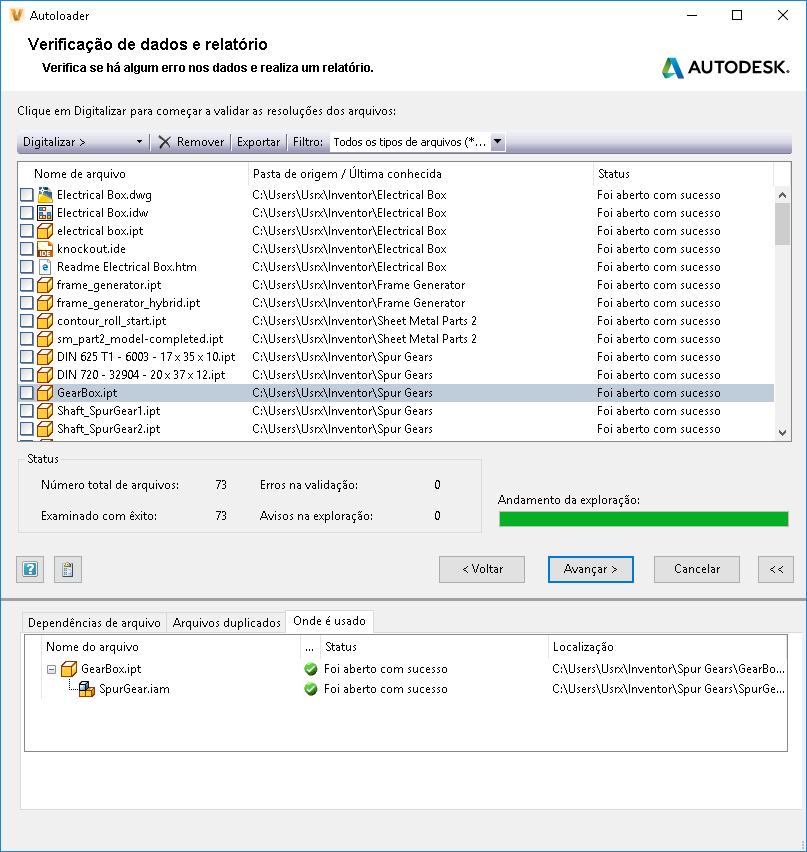Collapse the details panel with << button
This screenshot has height=852, width=807.
pyautogui.click(x=776, y=569)
